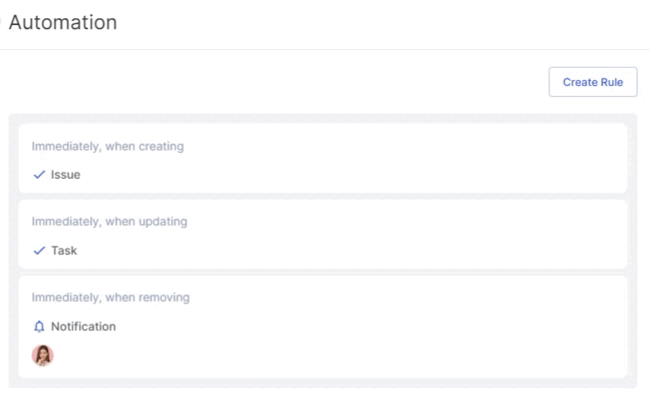Open the user avatar in the removing rule
The width and height of the screenshot is (650, 412).
[43, 355]
